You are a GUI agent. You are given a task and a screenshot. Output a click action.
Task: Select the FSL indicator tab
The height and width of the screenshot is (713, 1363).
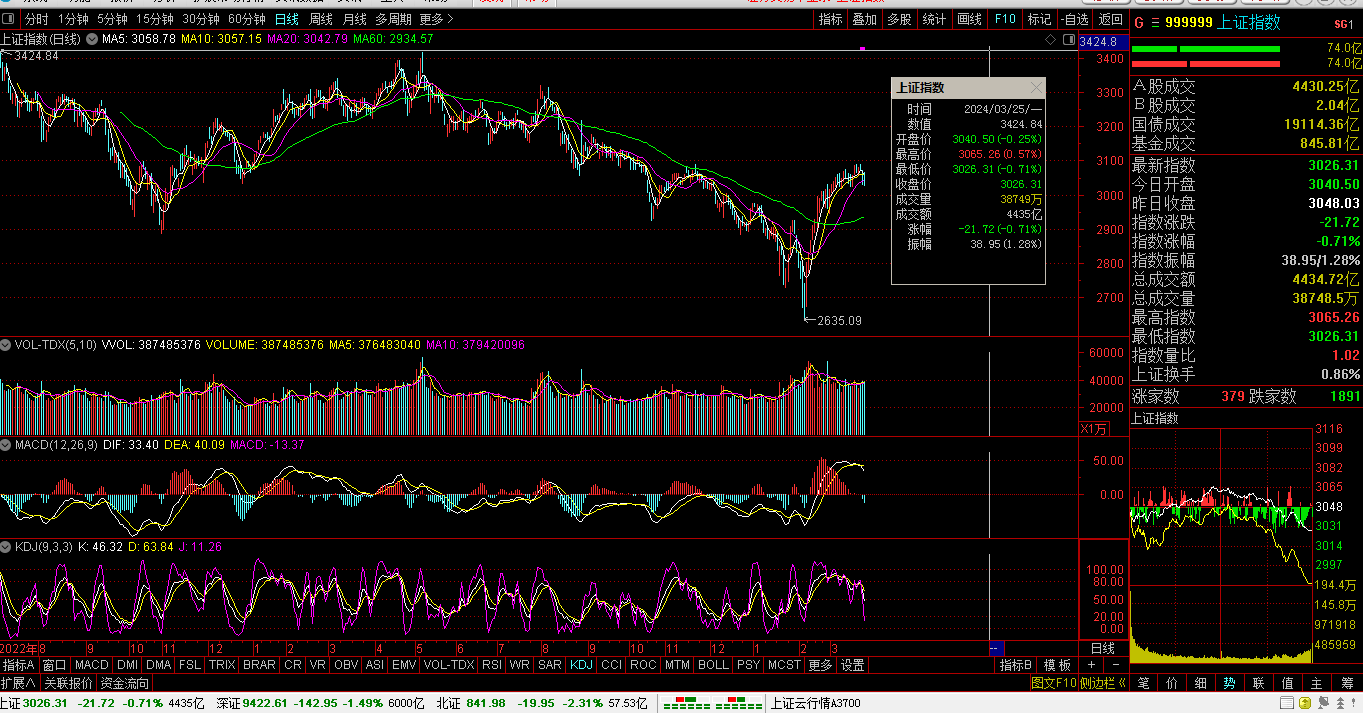tap(190, 665)
